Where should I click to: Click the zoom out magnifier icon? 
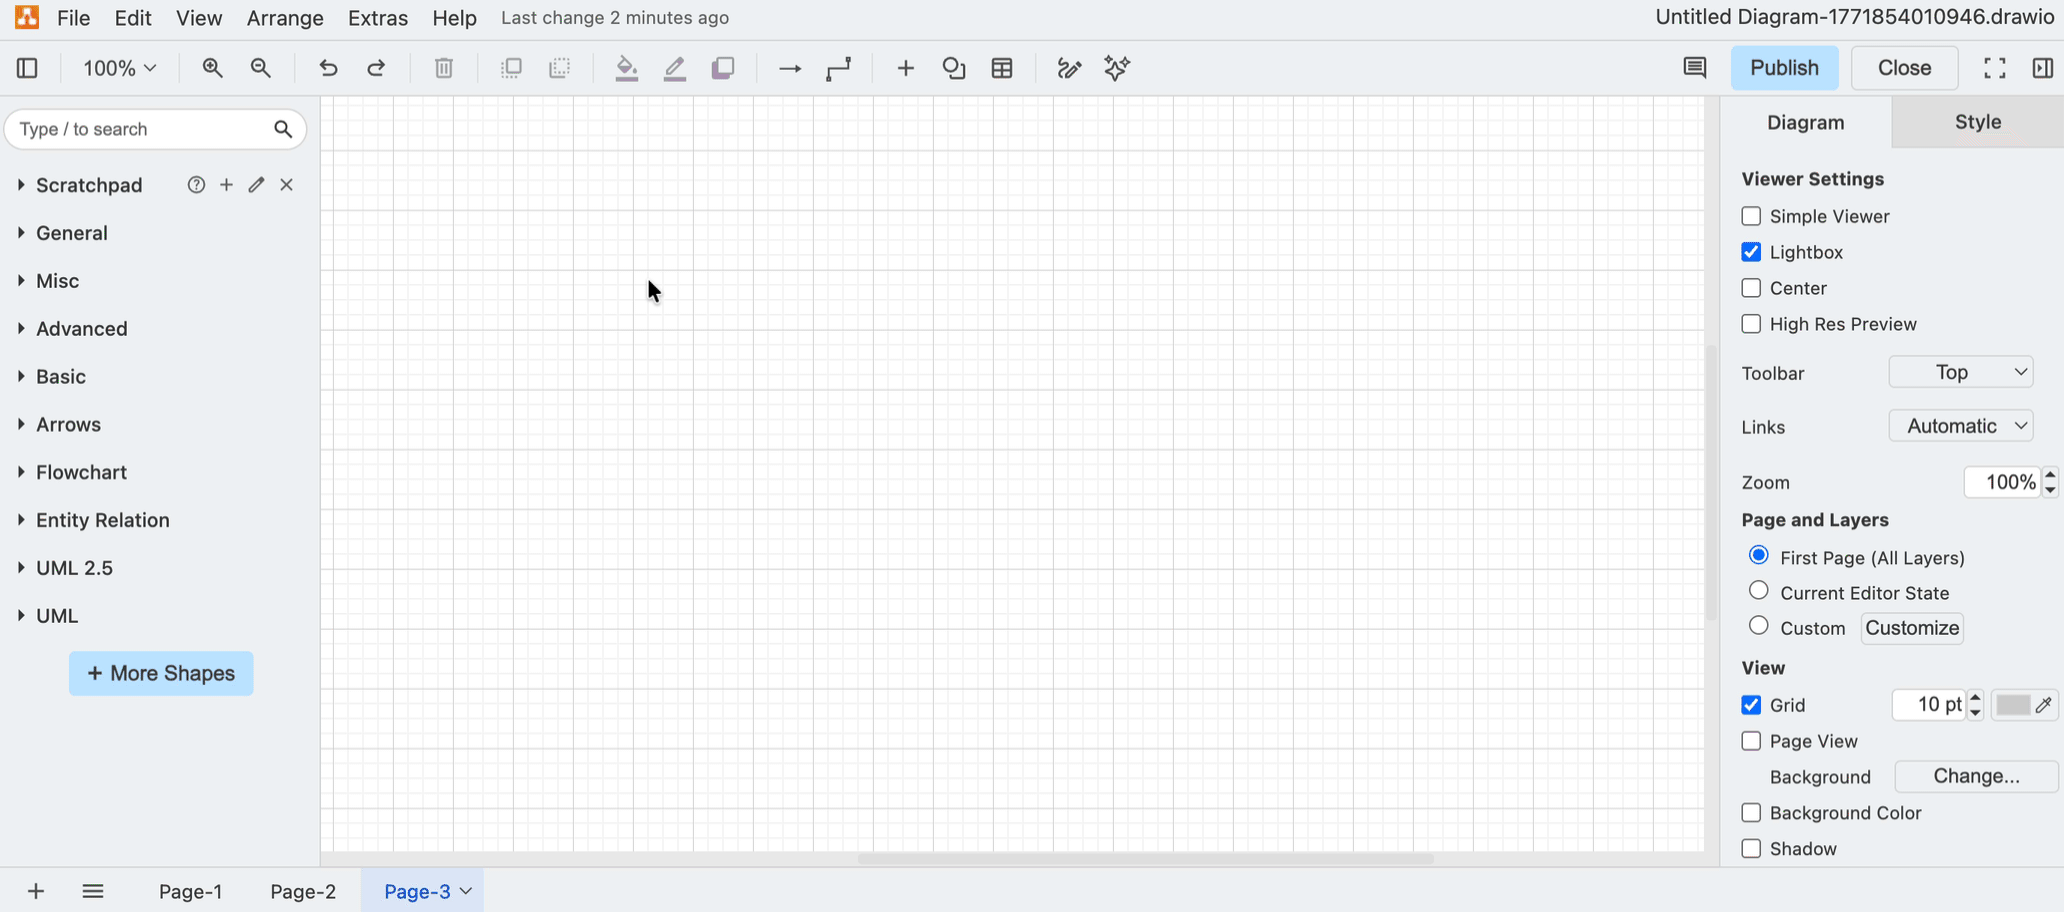(261, 68)
